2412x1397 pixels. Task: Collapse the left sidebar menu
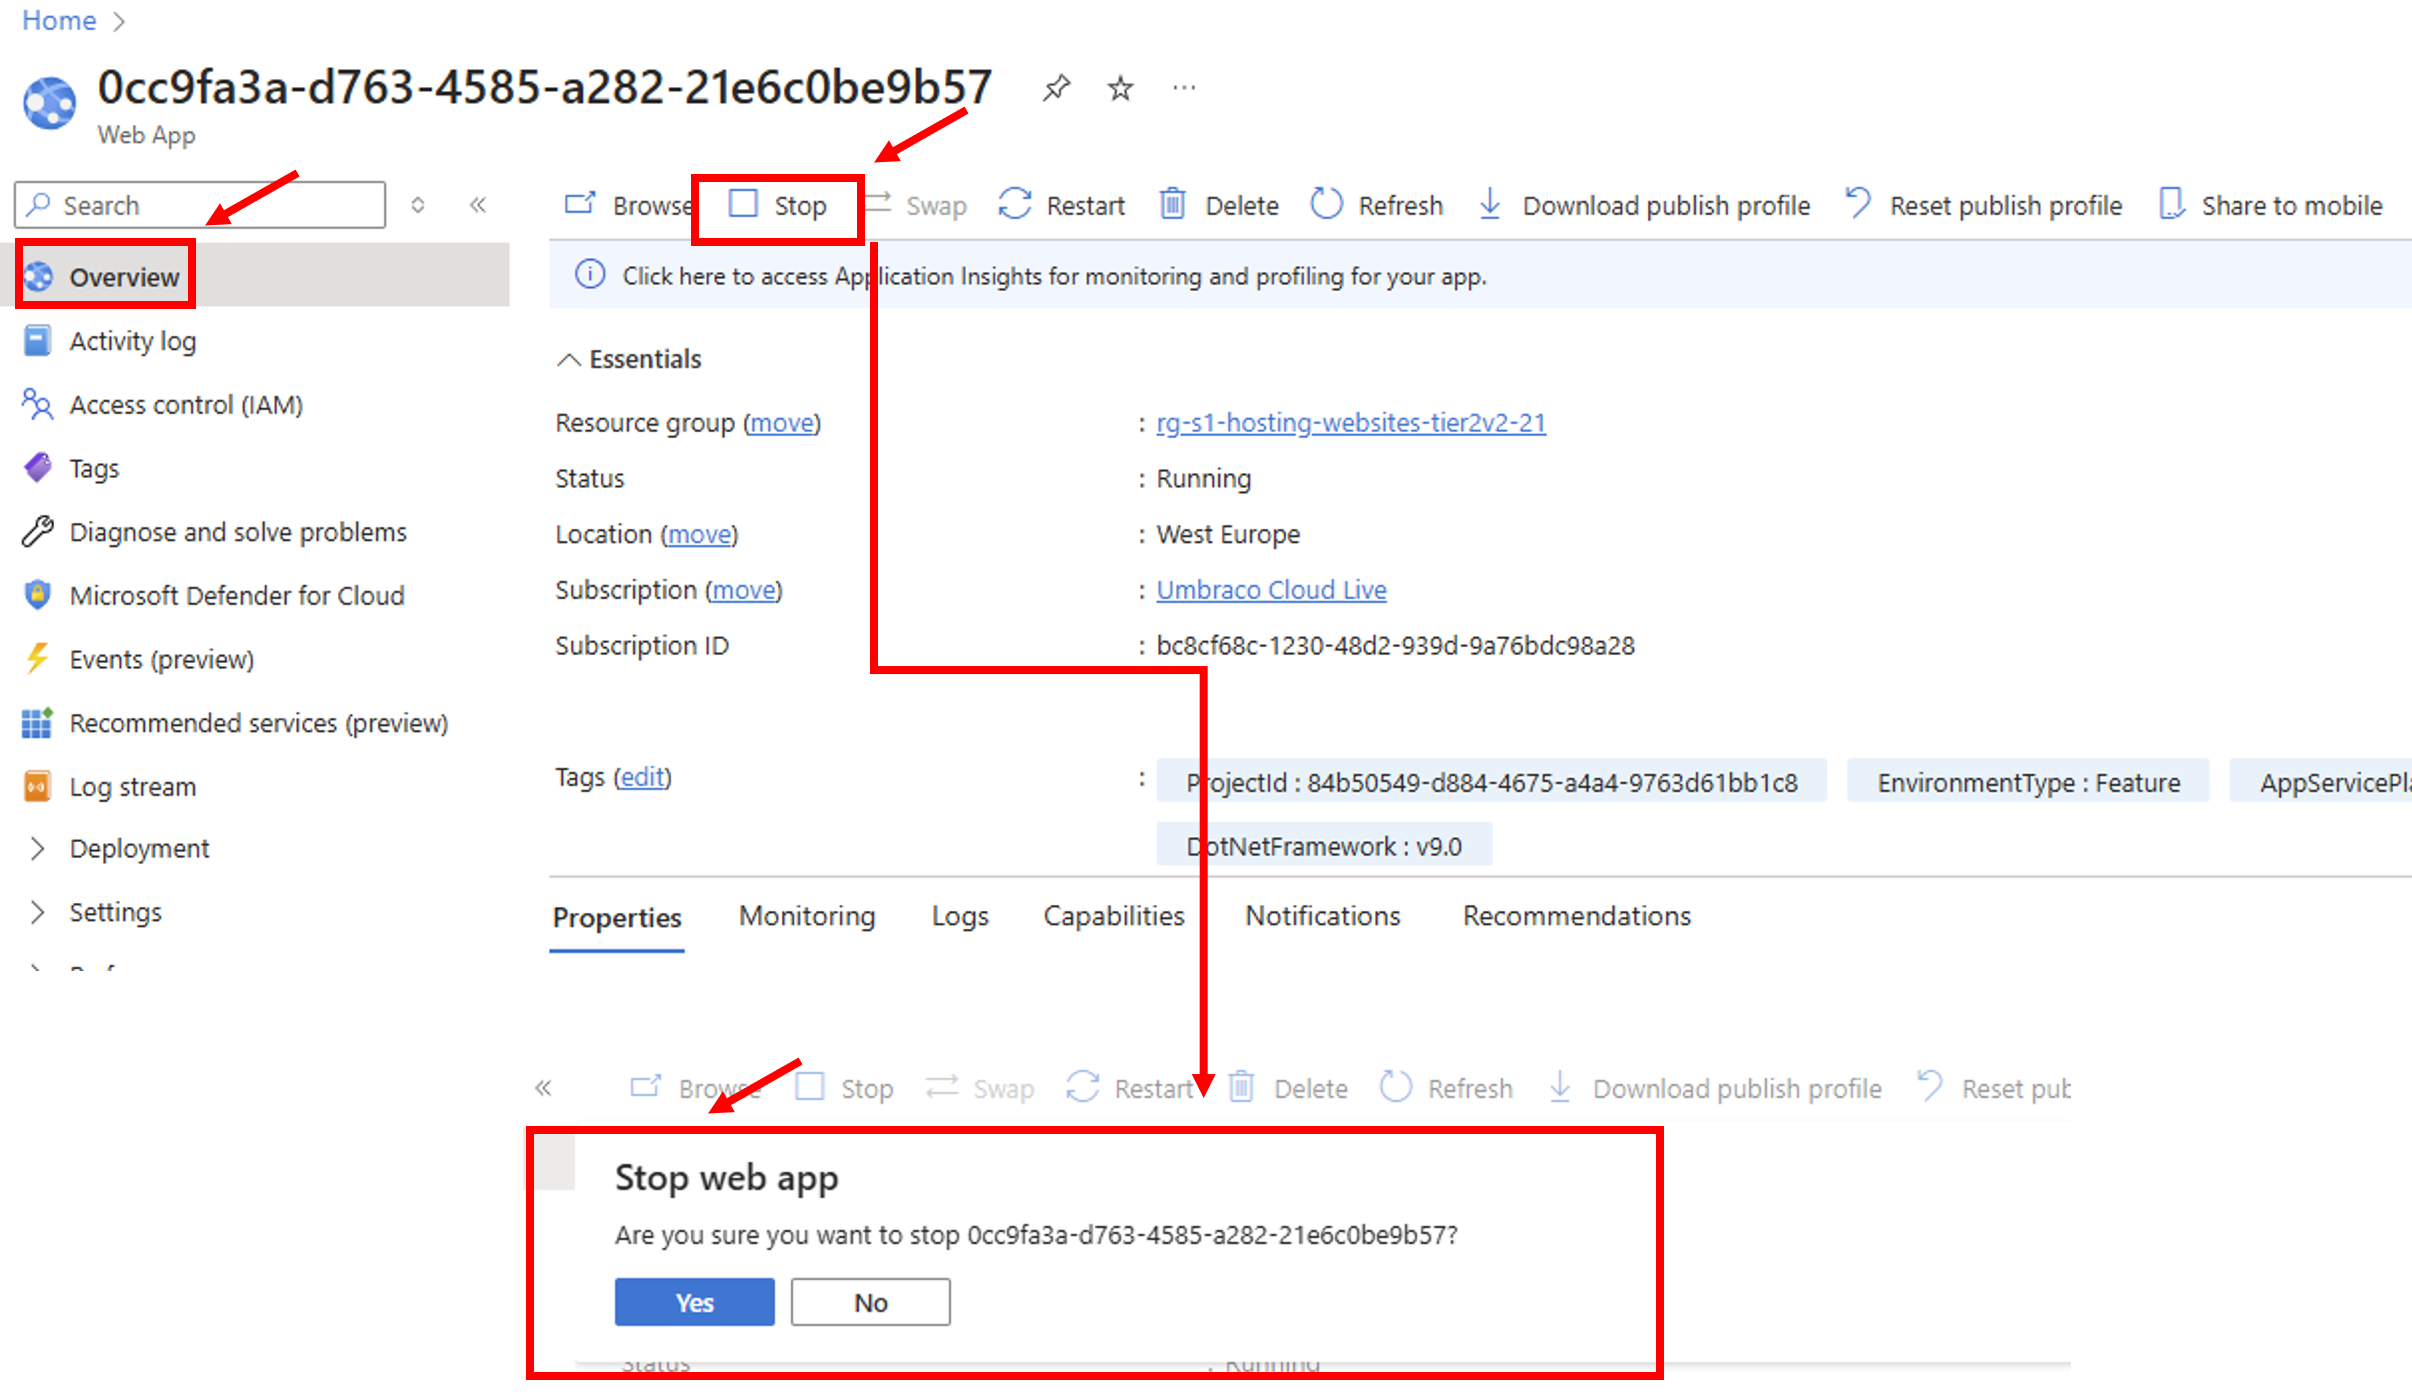click(478, 204)
